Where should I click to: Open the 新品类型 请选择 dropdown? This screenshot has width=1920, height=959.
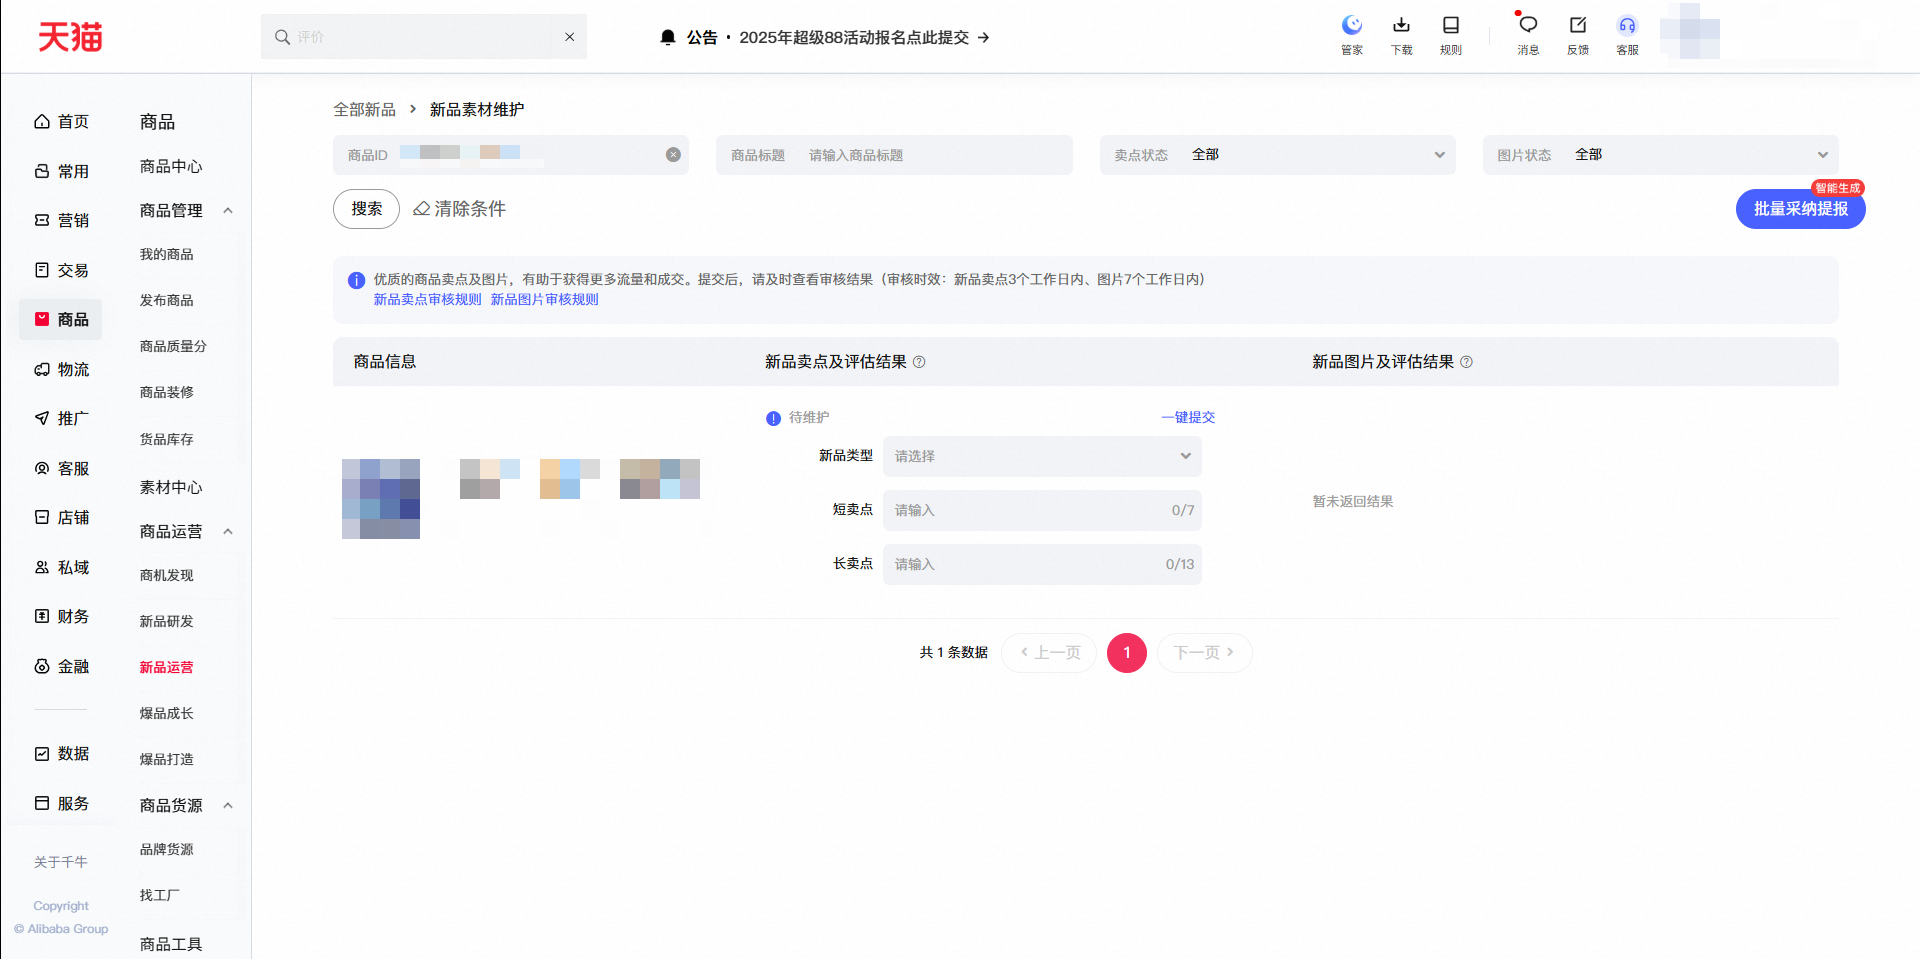pyautogui.click(x=1042, y=456)
